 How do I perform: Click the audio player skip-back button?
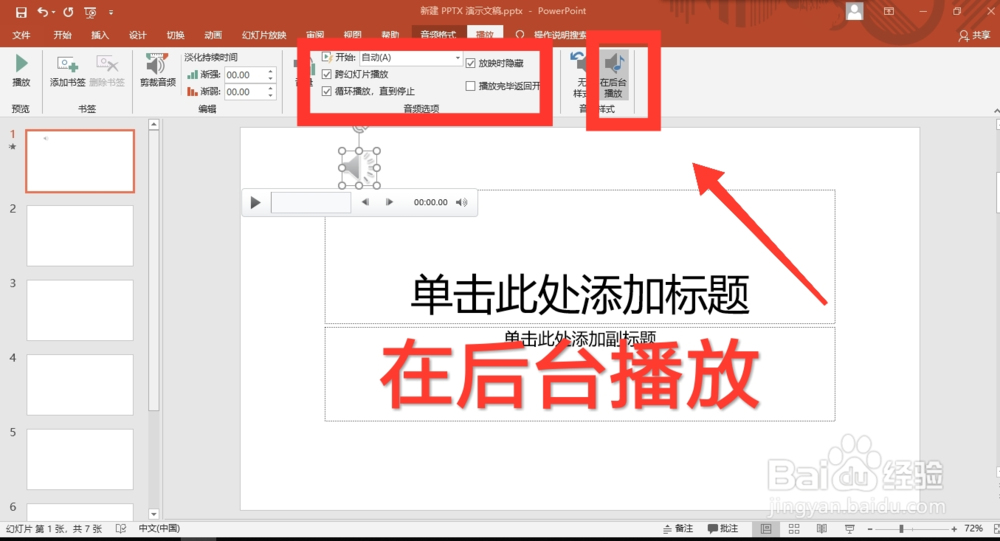[x=365, y=202]
